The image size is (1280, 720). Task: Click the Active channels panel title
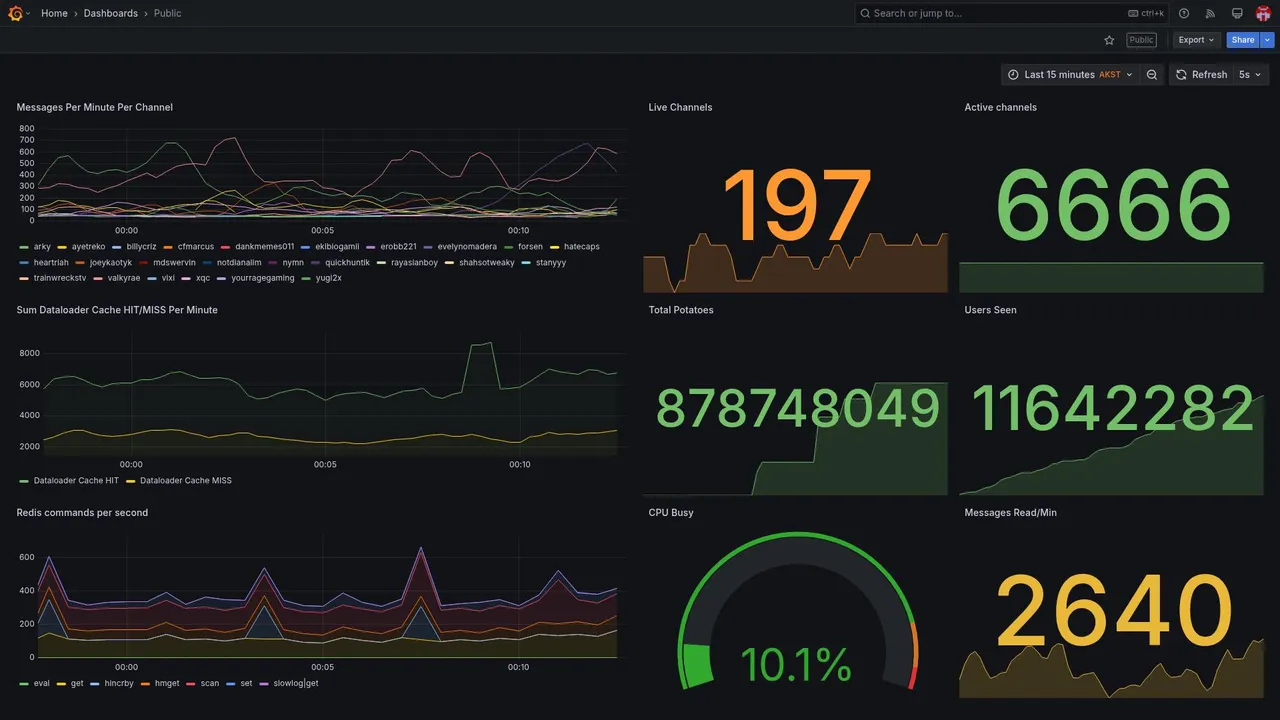(1000, 107)
